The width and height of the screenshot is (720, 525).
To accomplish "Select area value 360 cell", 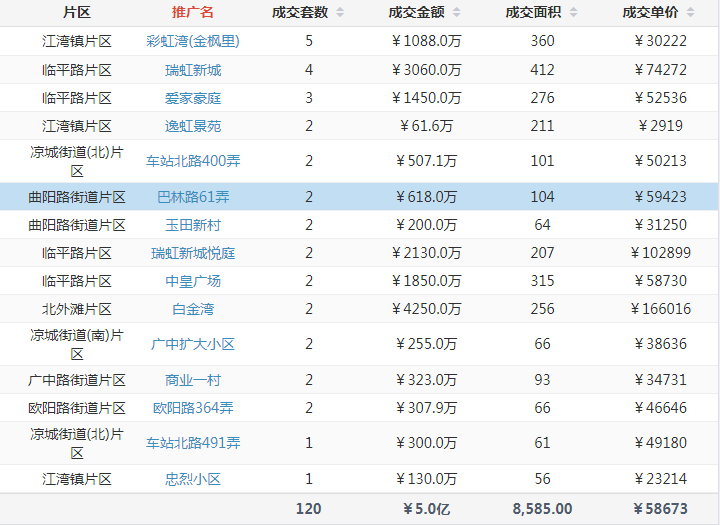I will (x=542, y=41).
